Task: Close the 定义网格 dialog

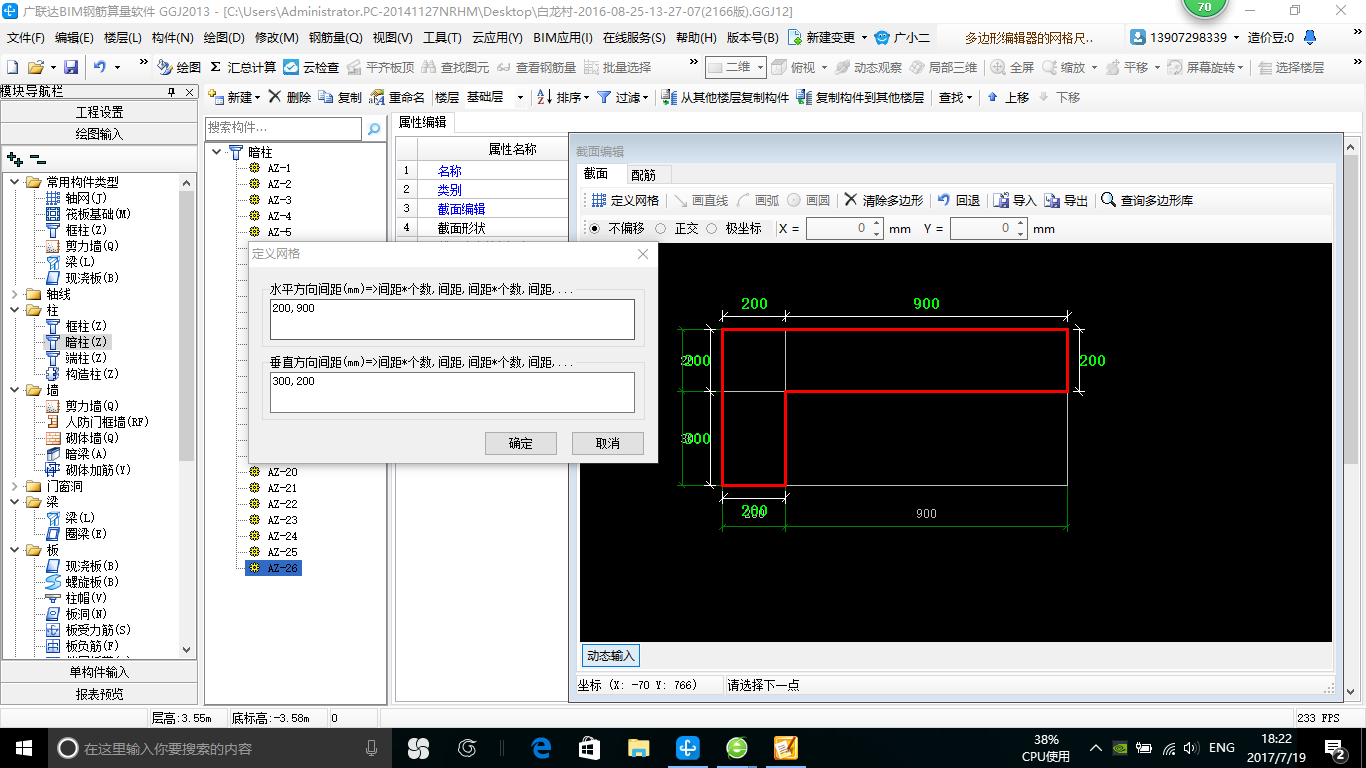Action: [643, 254]
